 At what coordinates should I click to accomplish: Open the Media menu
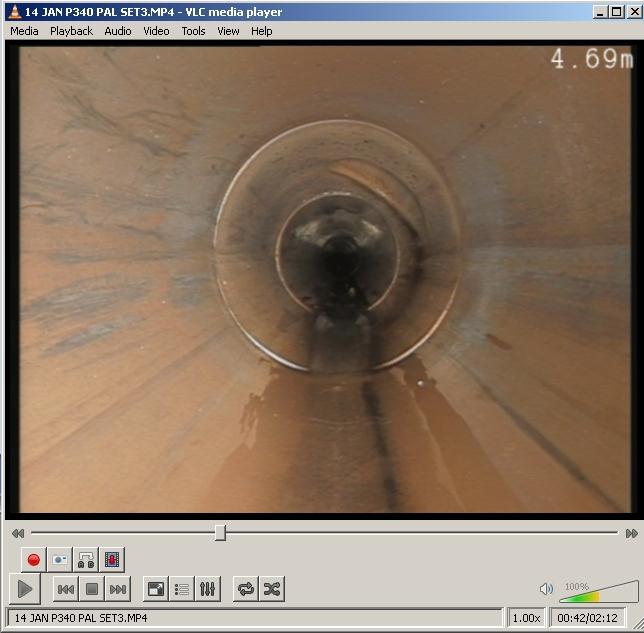tap(24, 31)
